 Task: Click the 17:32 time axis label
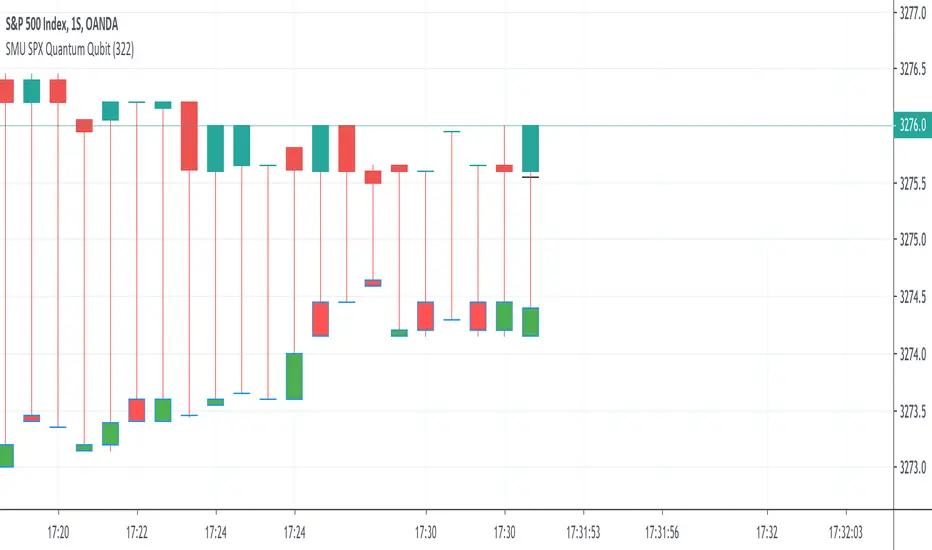[767, 527]
